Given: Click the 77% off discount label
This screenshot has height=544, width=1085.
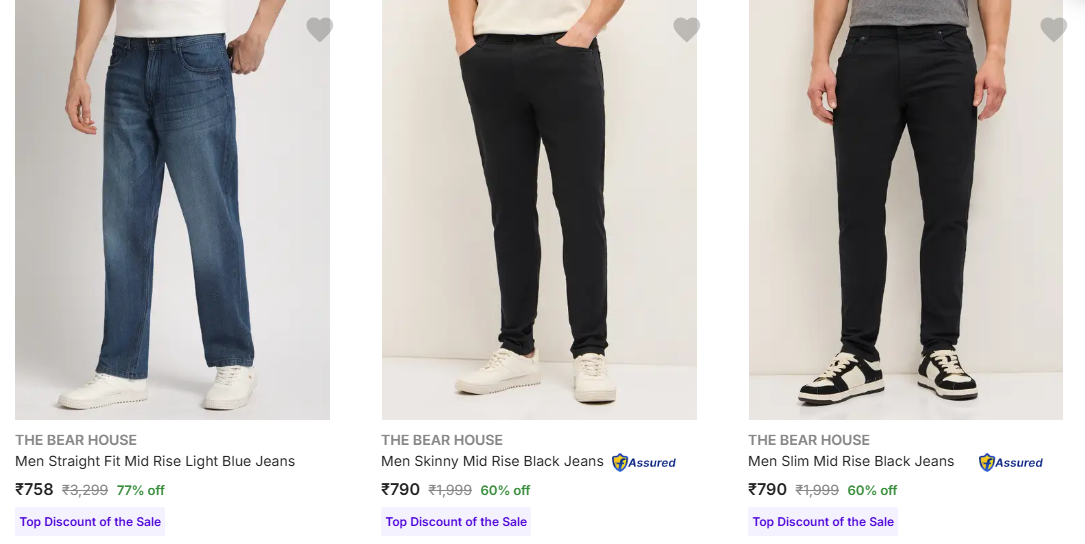Looking at the screenshot, I should (x=141, y=490).
